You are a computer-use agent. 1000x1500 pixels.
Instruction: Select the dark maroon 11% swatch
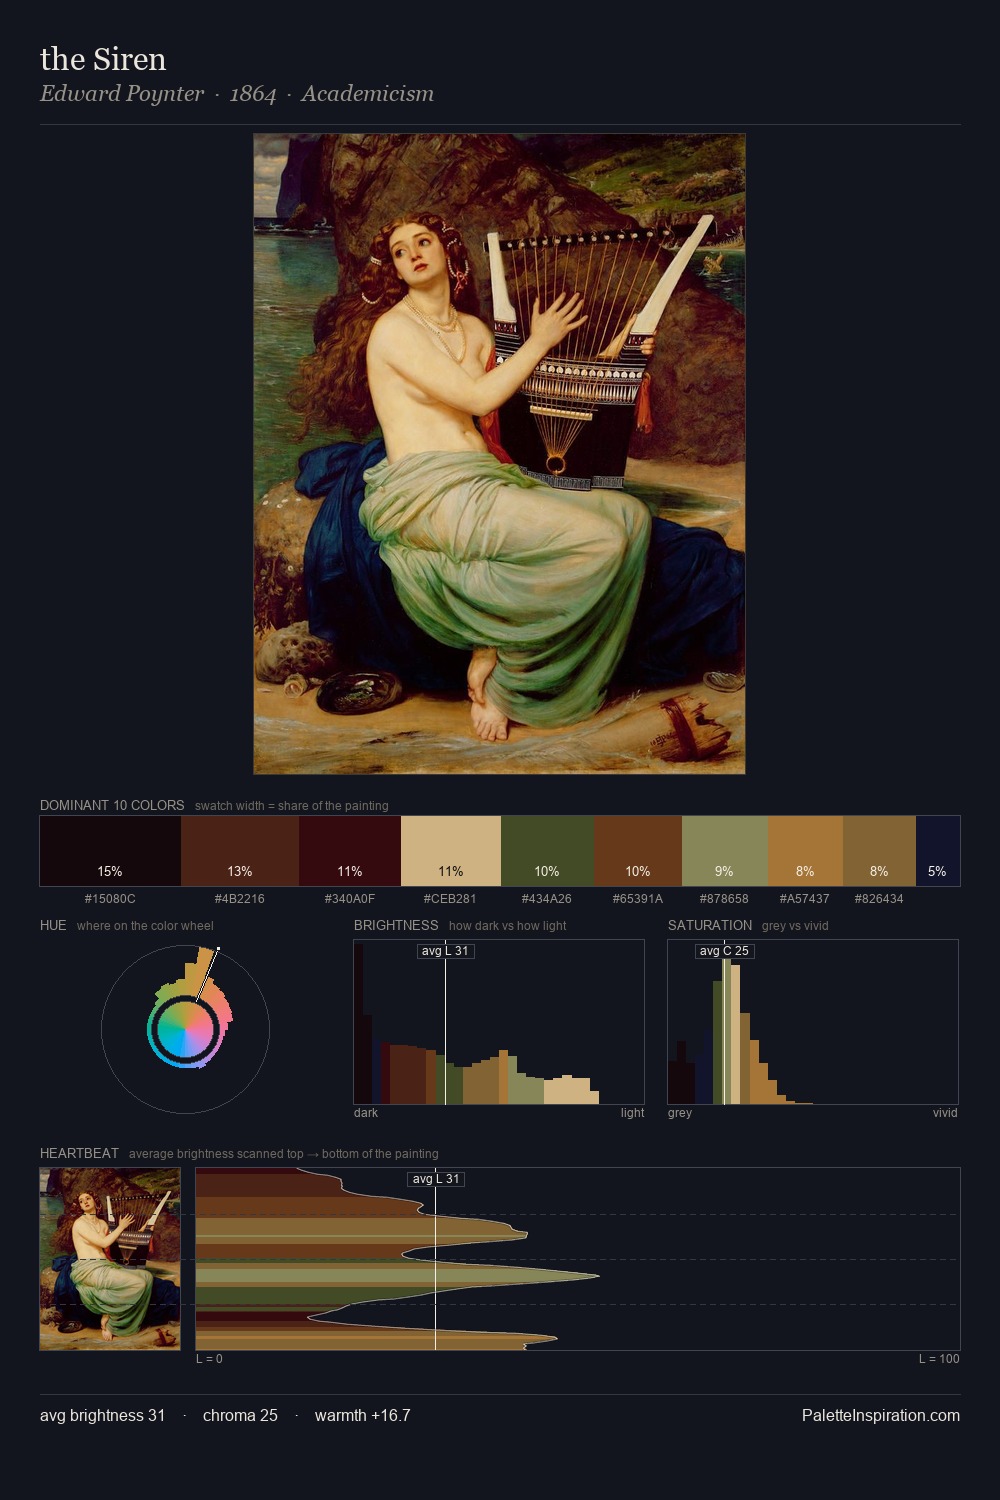pos(350,851)
